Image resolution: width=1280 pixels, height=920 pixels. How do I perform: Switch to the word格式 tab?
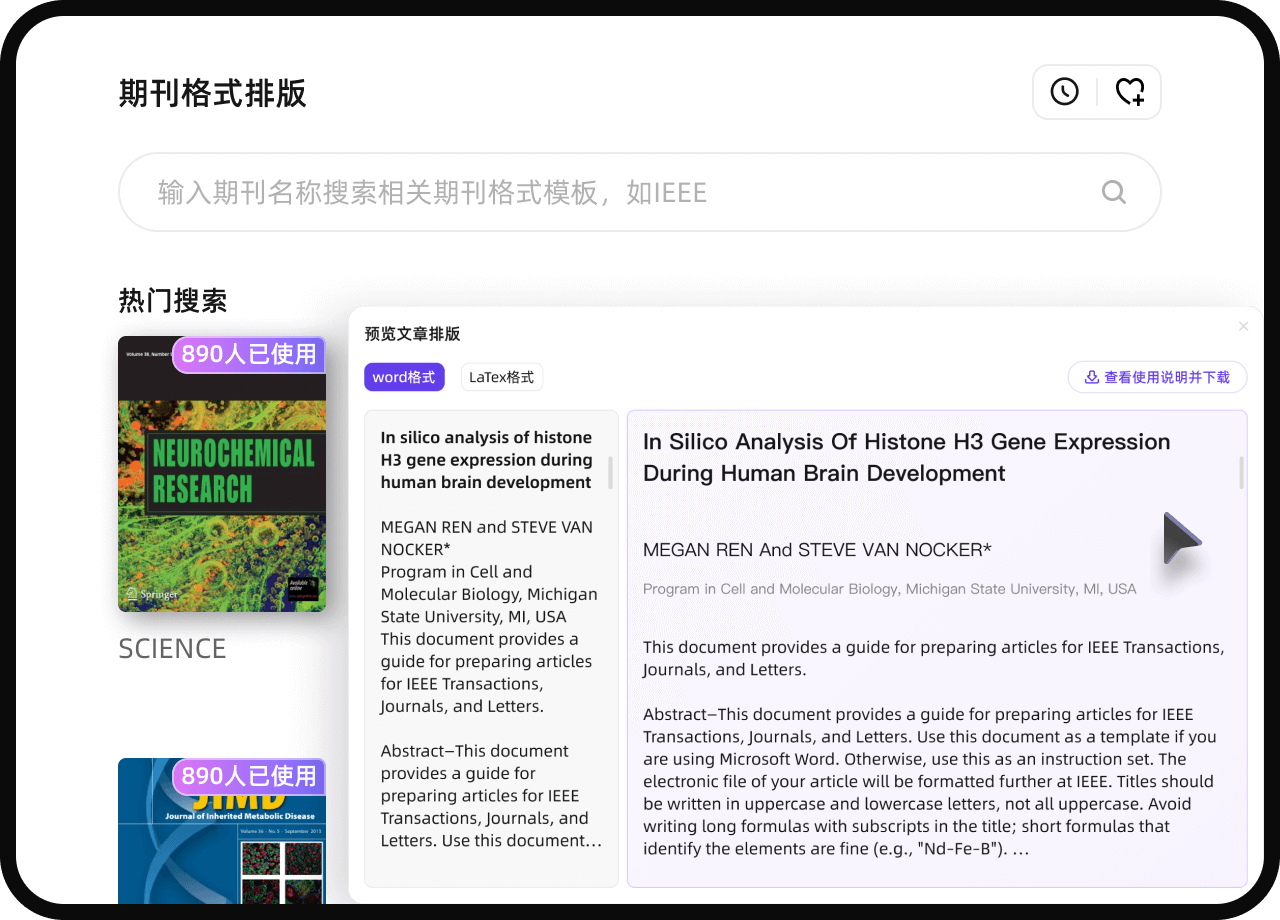click(x=404, y=377)
